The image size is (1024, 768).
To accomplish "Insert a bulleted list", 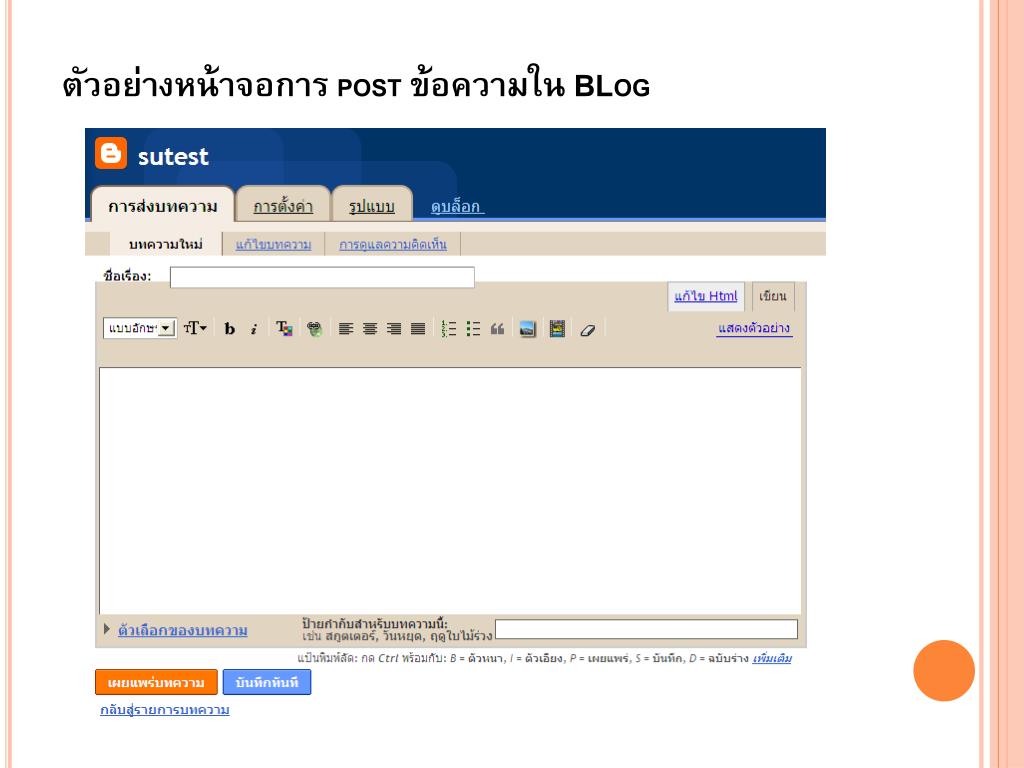I will [473, 328].
